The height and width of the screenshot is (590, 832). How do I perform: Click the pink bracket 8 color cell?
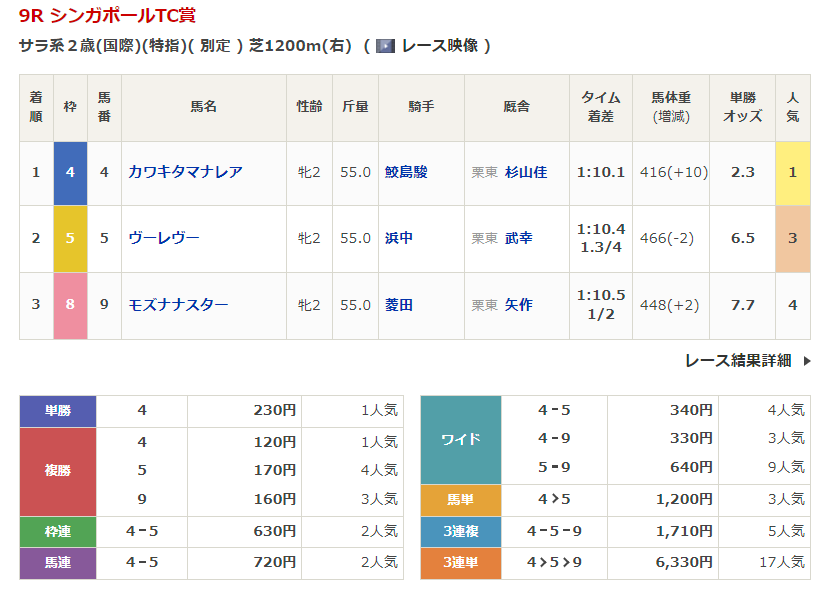pyautogui.click(x=70, y=305)
